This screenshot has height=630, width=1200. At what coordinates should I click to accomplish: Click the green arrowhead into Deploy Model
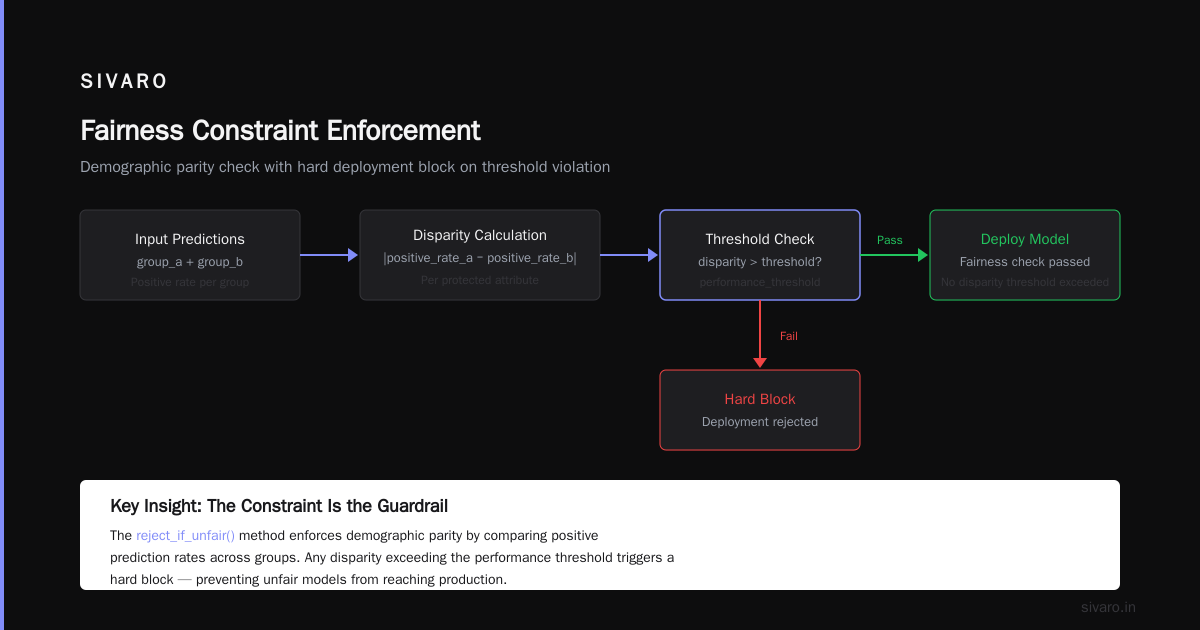click(922, 255)
